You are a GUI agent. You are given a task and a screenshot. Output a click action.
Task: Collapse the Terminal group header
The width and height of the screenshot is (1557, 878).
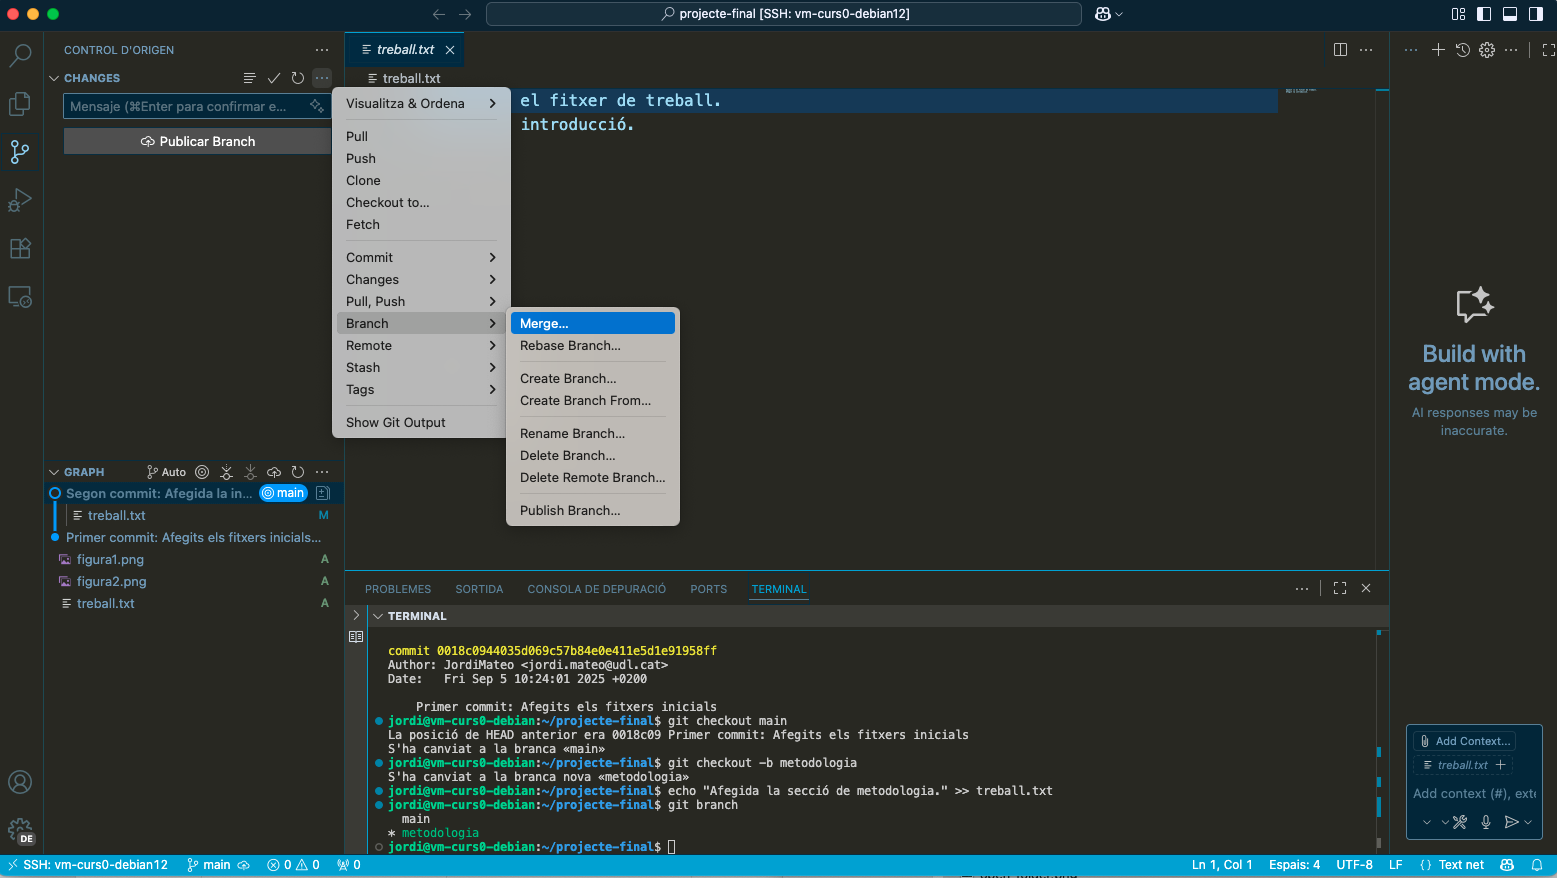tap(378, 616)
